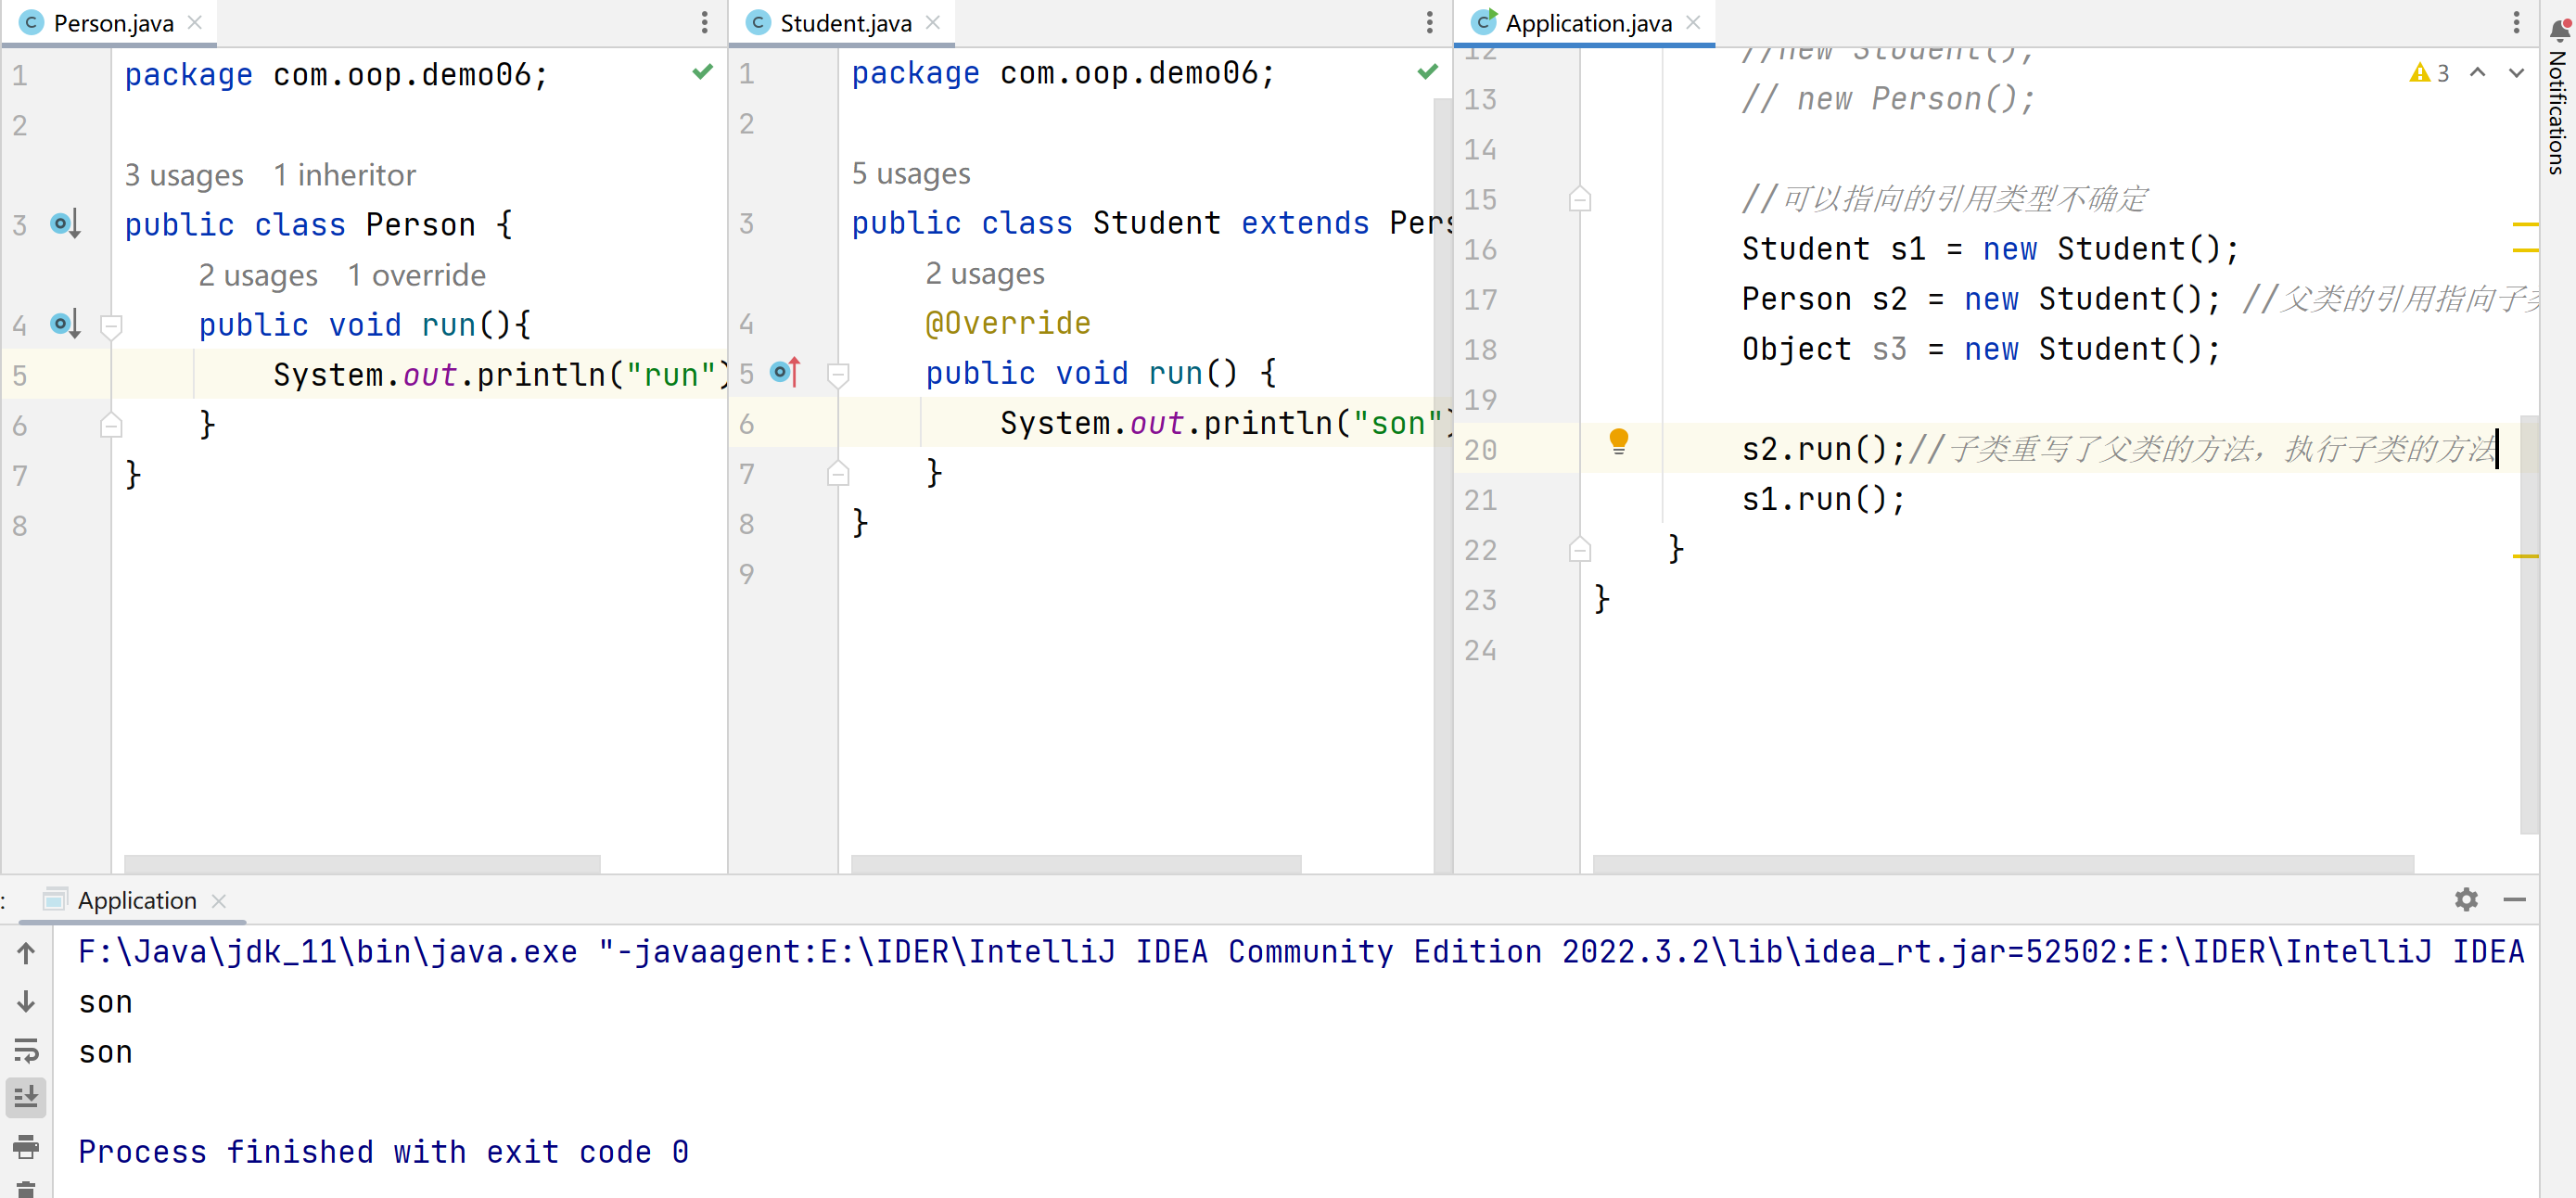Toggle scroll to end of console
The height and width of the screenshot is (1198, 2576).
[x=26, y=1097]
